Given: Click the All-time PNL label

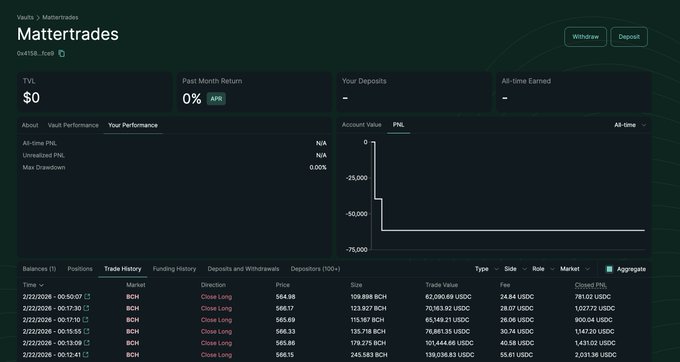Looking at the screenshot, I should (40, 143).
